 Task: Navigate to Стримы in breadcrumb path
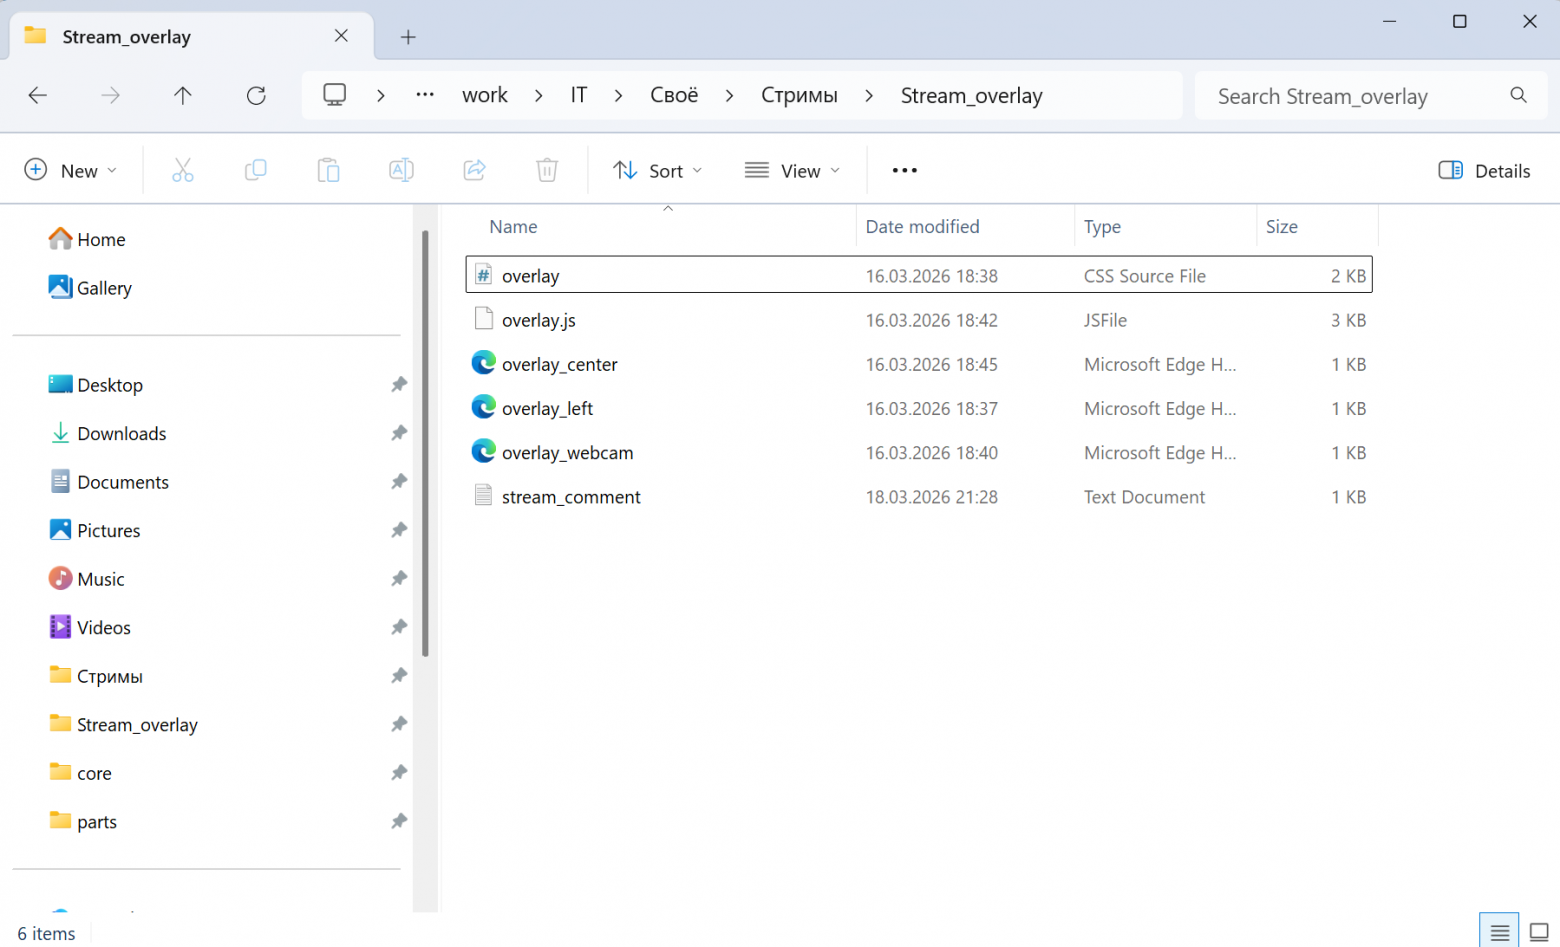click(x=799, y=96)
